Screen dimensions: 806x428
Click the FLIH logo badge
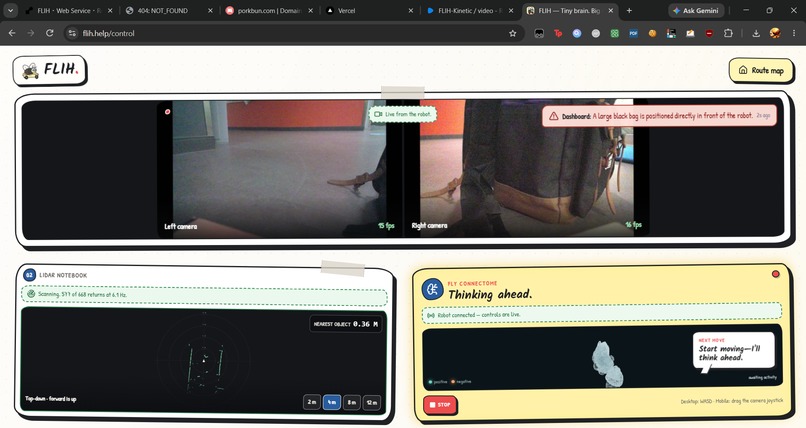50,70
